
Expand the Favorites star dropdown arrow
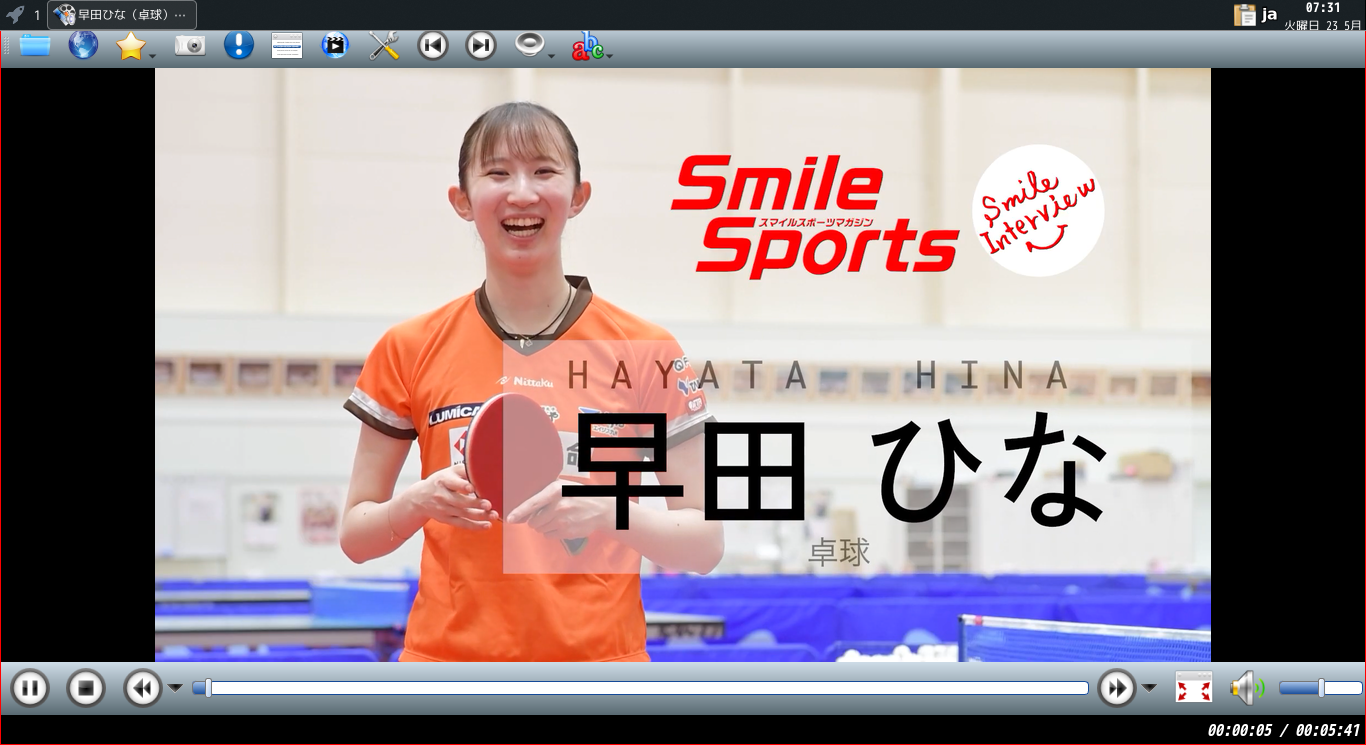click(153, 55)
